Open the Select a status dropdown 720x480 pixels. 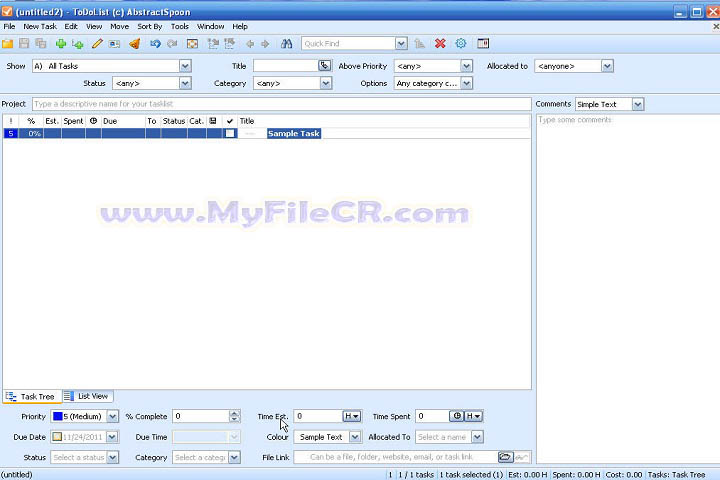pyautogui.click(x=112, y=457)
